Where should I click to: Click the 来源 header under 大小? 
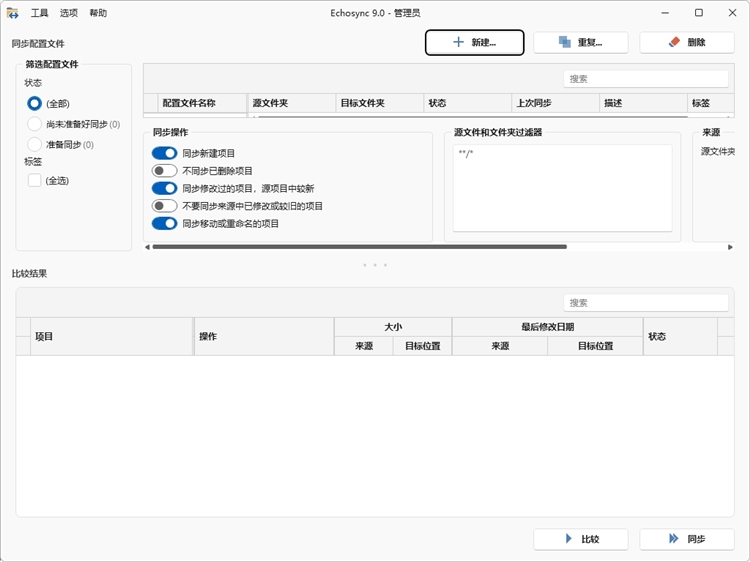pyautogui.click(x=364, y=346)
